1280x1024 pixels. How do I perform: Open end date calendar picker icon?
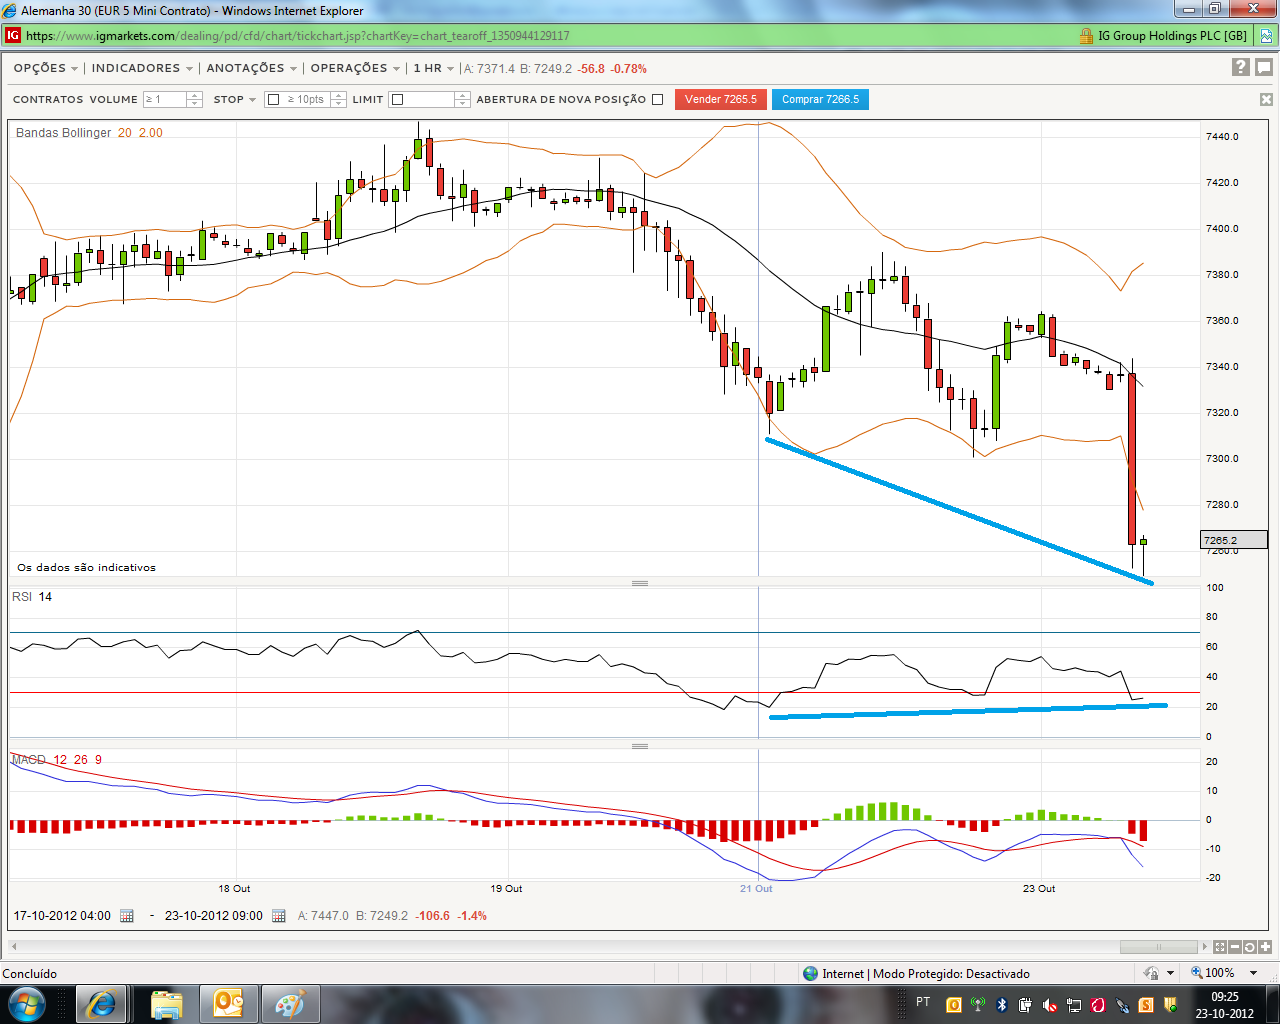pyautogui.click(x=279, y=915)
